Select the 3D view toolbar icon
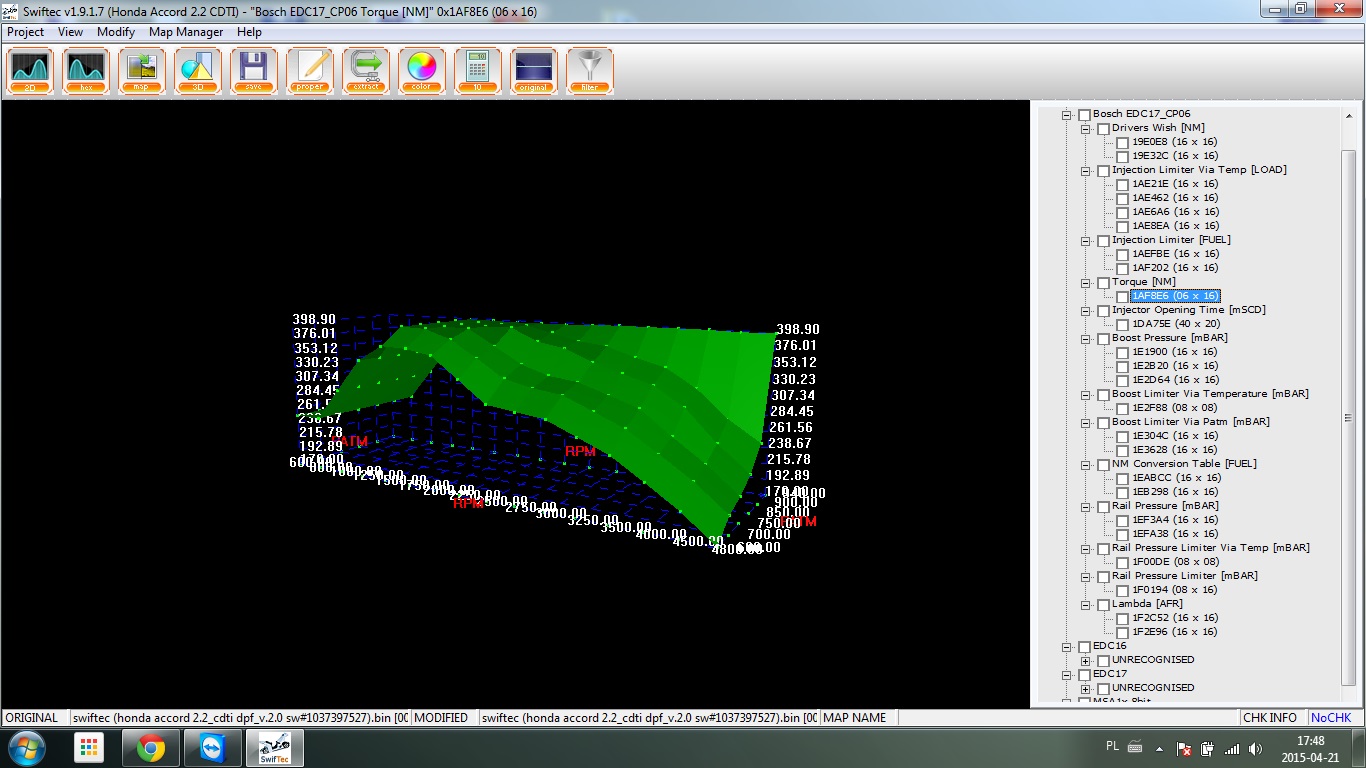The height and width of the screenshot is (768, 1366). click(198, 71)
